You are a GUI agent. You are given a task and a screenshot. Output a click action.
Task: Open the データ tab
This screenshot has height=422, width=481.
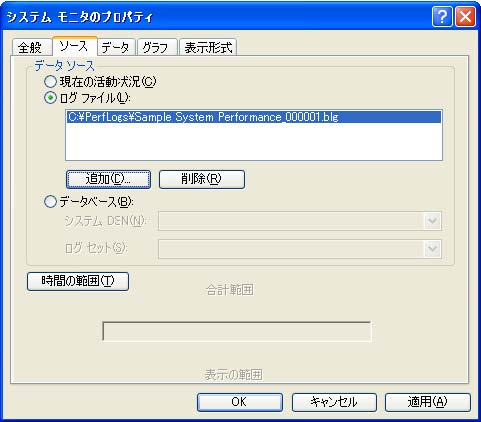116,47
